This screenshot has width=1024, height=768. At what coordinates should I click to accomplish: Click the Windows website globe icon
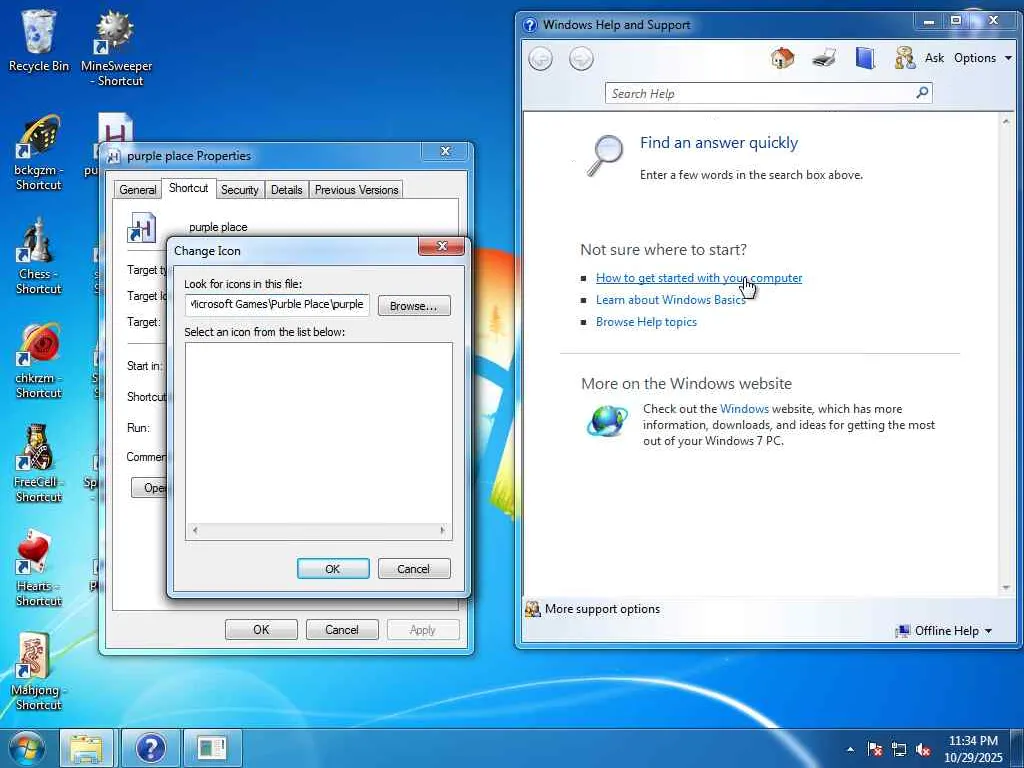[x=607, y=421]
